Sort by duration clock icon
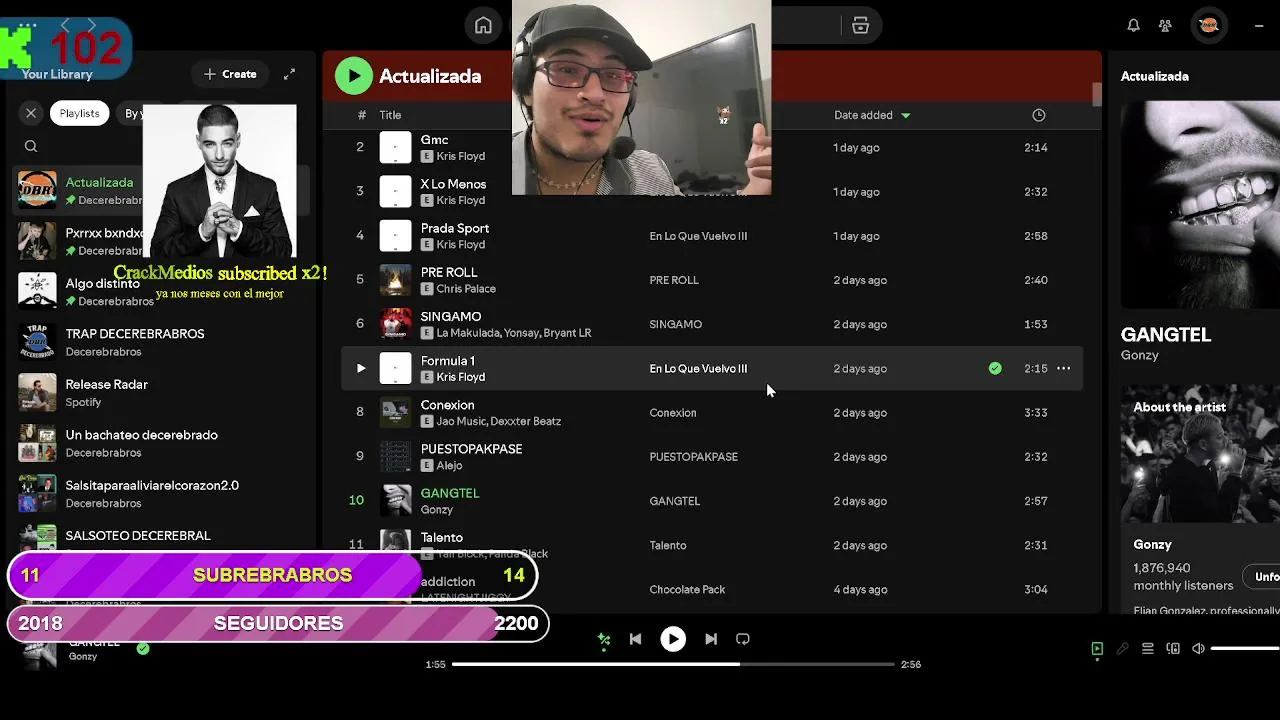1280x720 pixels. (x=1039, y=115)
